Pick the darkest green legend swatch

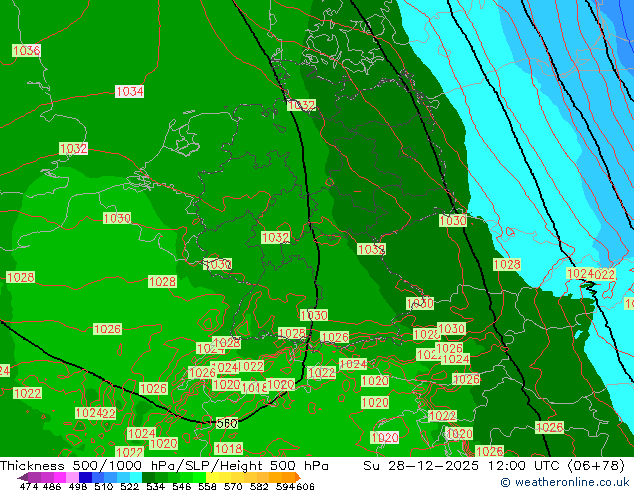pyautogui.click(x=148, y=477)
